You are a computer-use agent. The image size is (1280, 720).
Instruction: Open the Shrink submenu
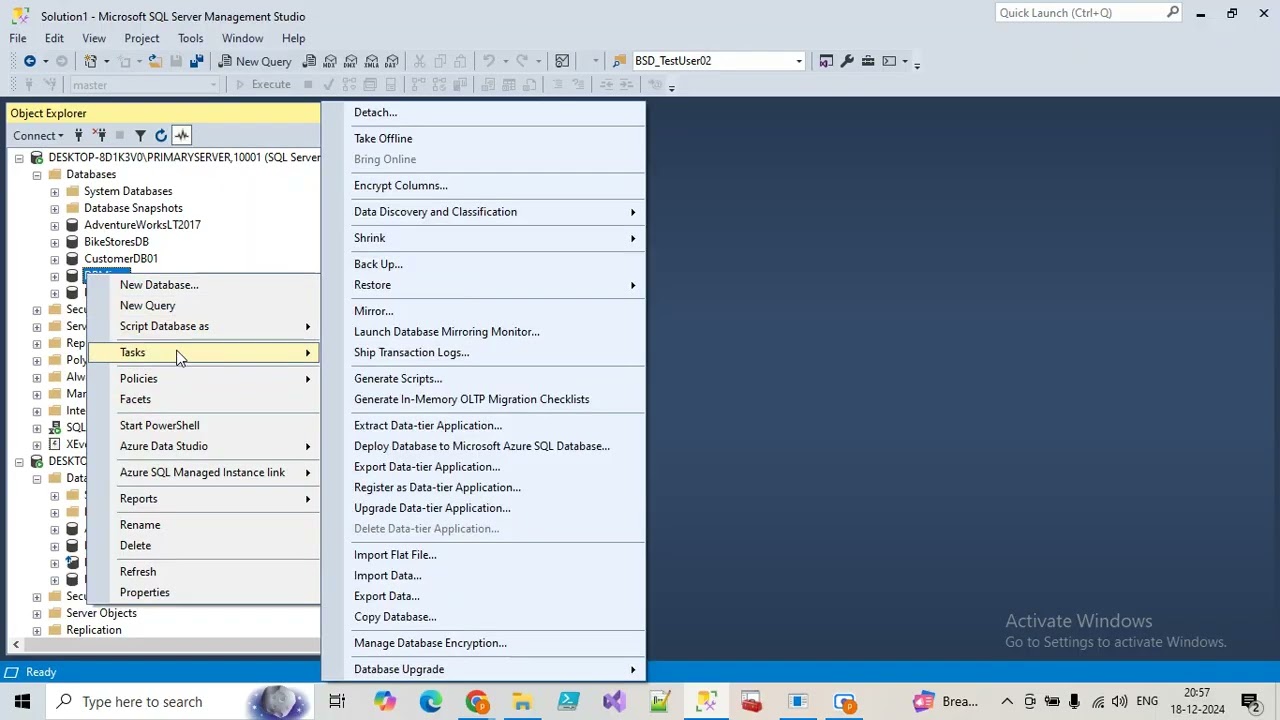484,238
